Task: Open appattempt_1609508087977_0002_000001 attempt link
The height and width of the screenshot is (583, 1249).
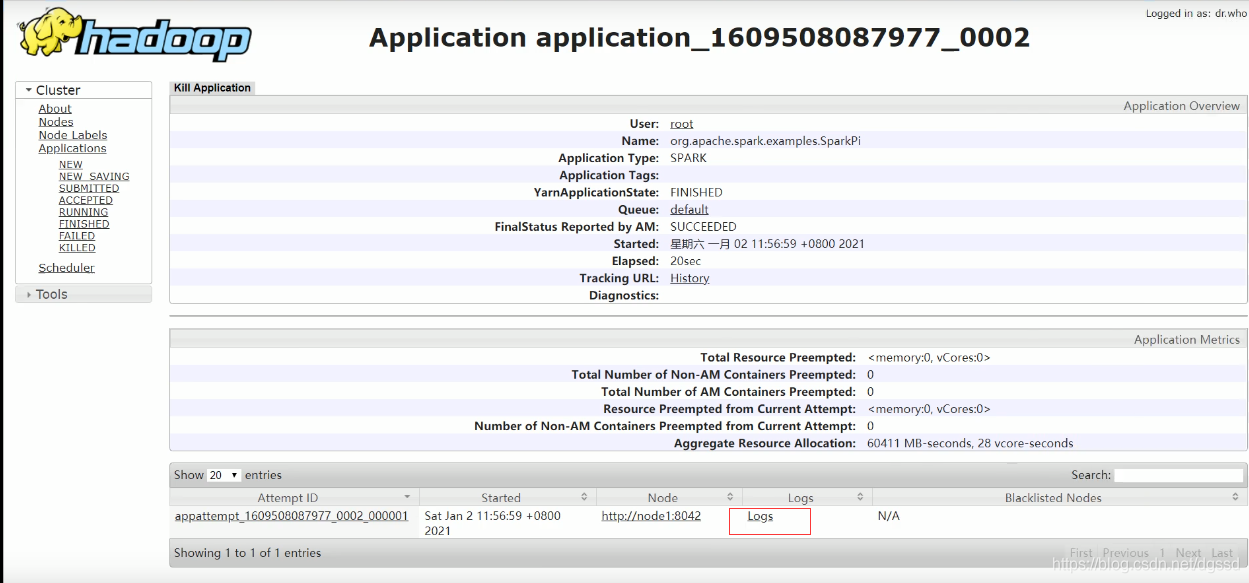Action: [x=291, y=516]
